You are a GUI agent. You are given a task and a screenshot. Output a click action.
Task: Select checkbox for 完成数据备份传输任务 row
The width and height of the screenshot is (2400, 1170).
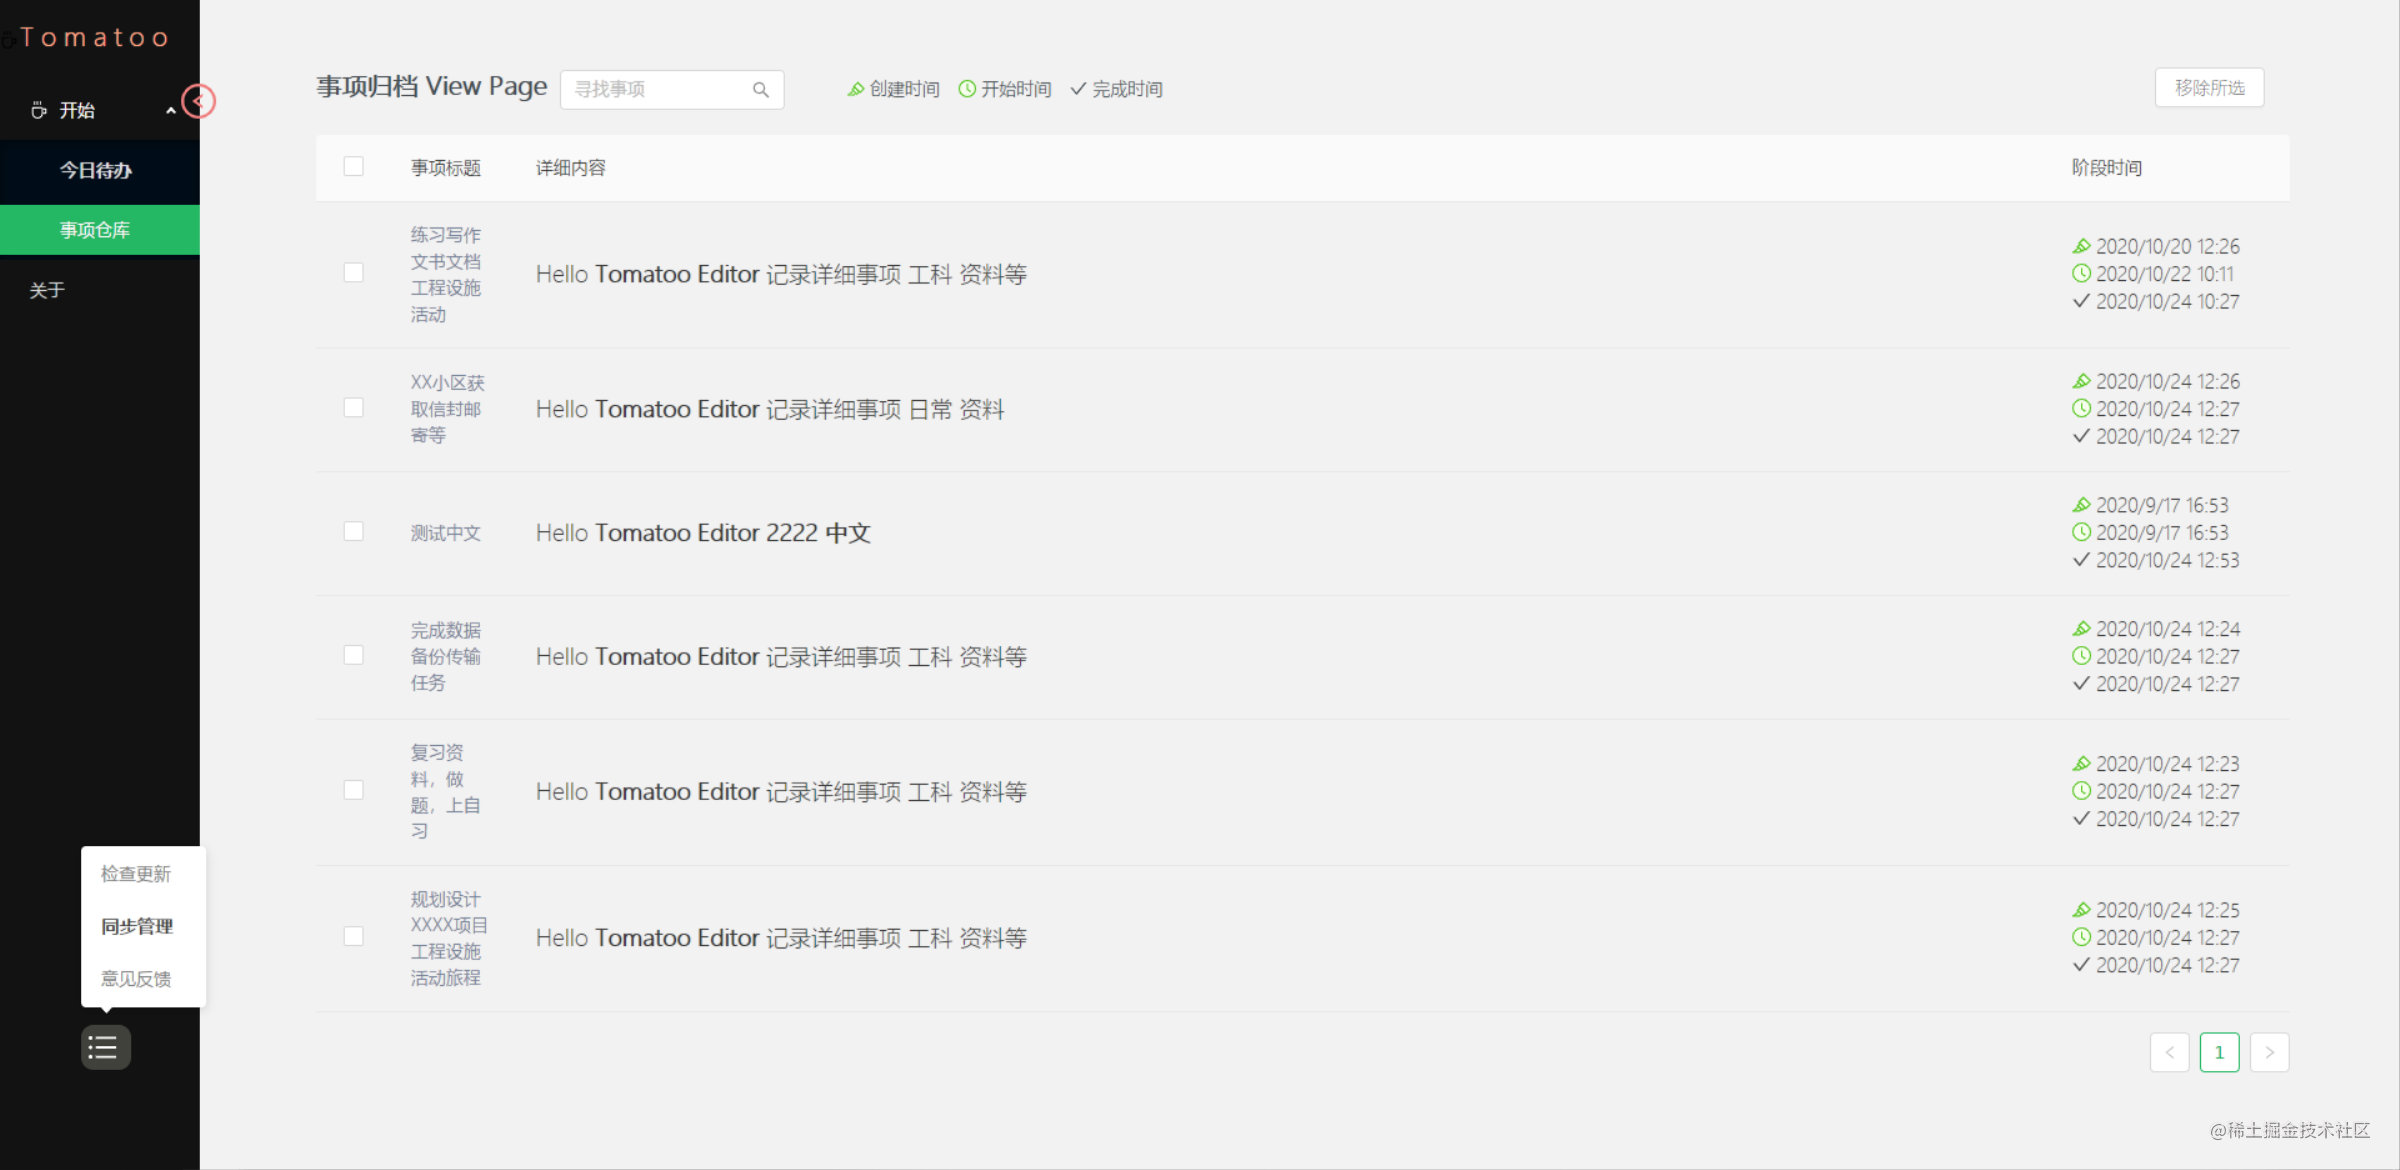click(x=353, y=656)
